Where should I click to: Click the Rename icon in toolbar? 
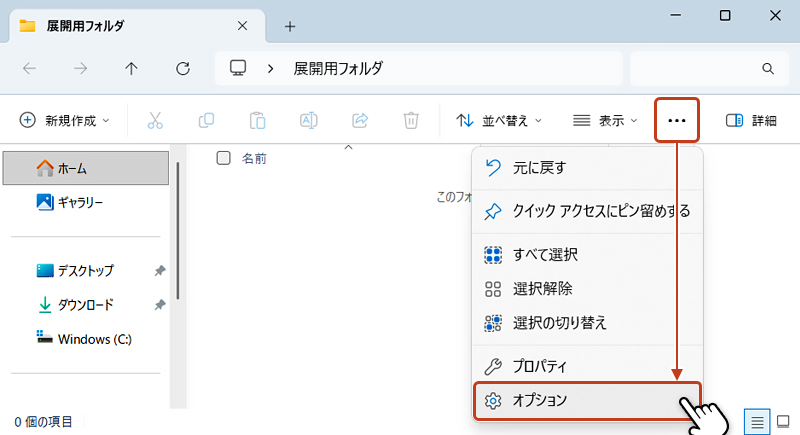[309, 120]
